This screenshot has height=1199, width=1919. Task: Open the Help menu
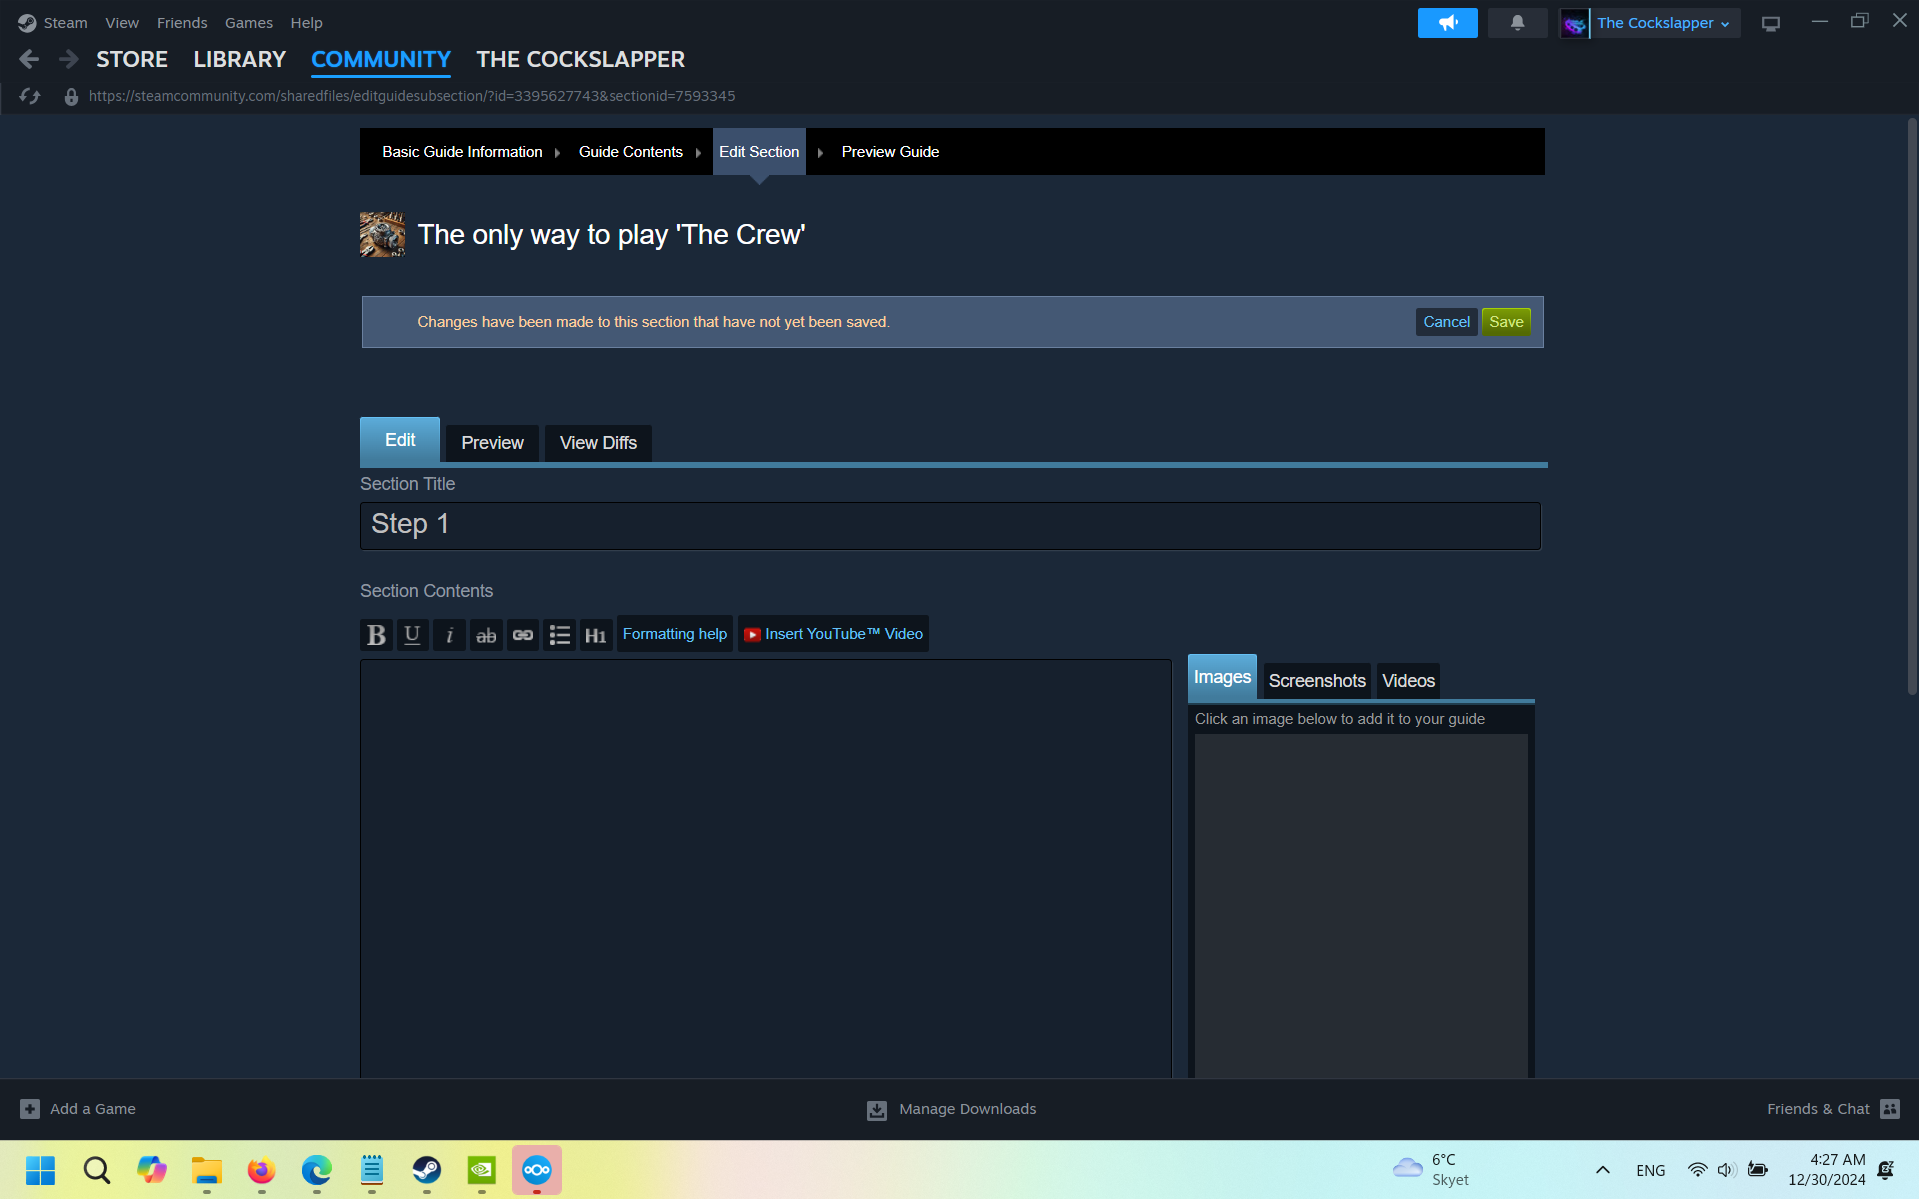[306, 23]
